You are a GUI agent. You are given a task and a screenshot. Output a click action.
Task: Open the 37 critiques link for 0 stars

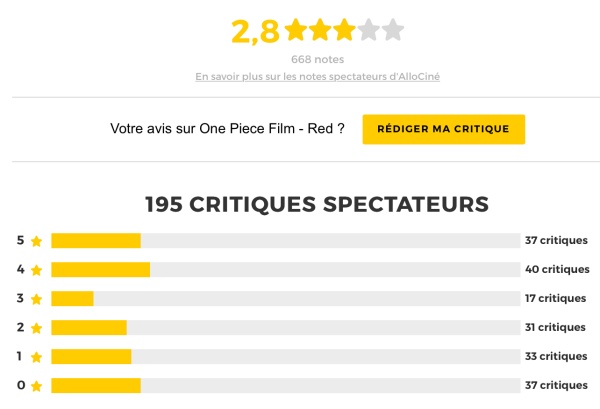pos(556,385)
